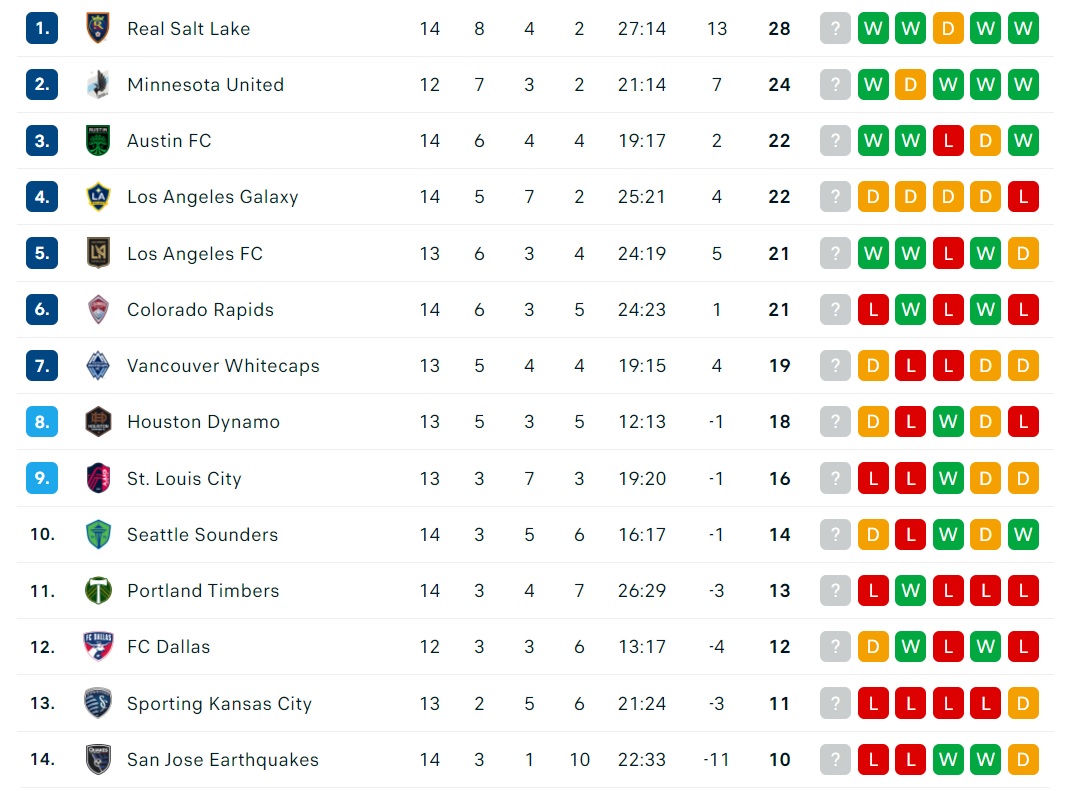
Task: Click the Colorado Rapids team logo
Action: (98, 309)
